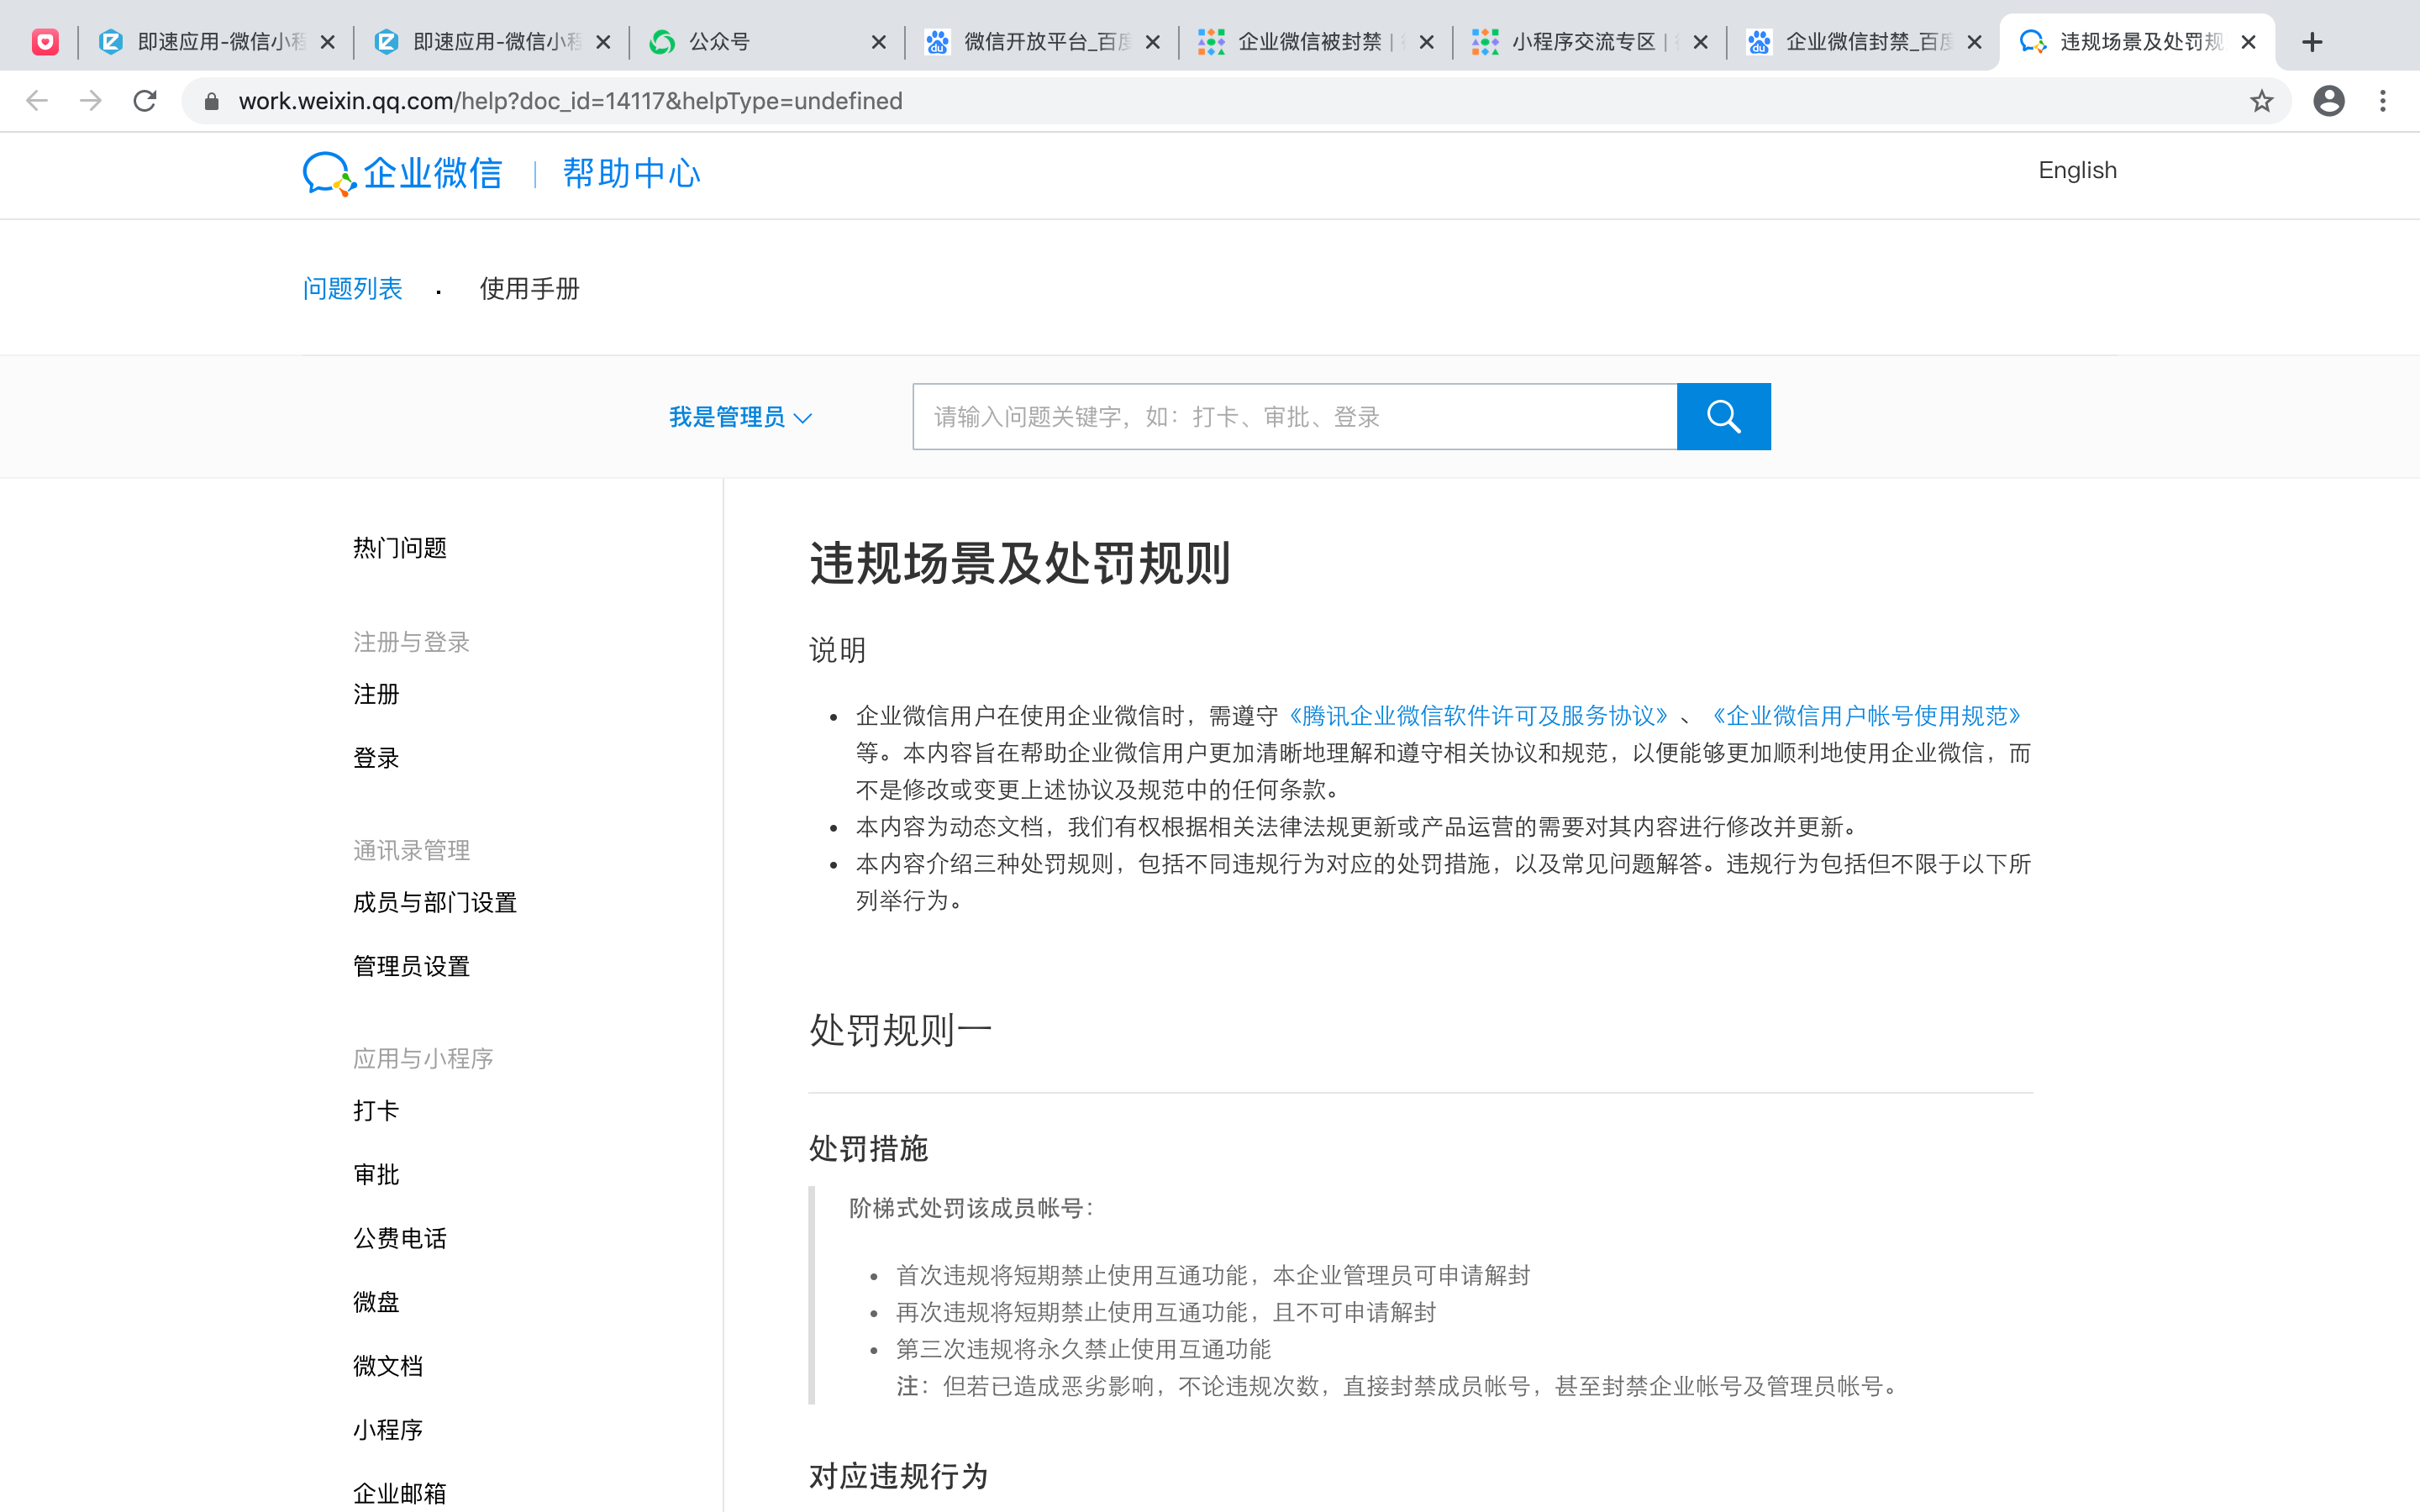Expand the 我是管理员 role dropdown
The width and height of the screenshot is (2420, 1512).
coord(740,417)
